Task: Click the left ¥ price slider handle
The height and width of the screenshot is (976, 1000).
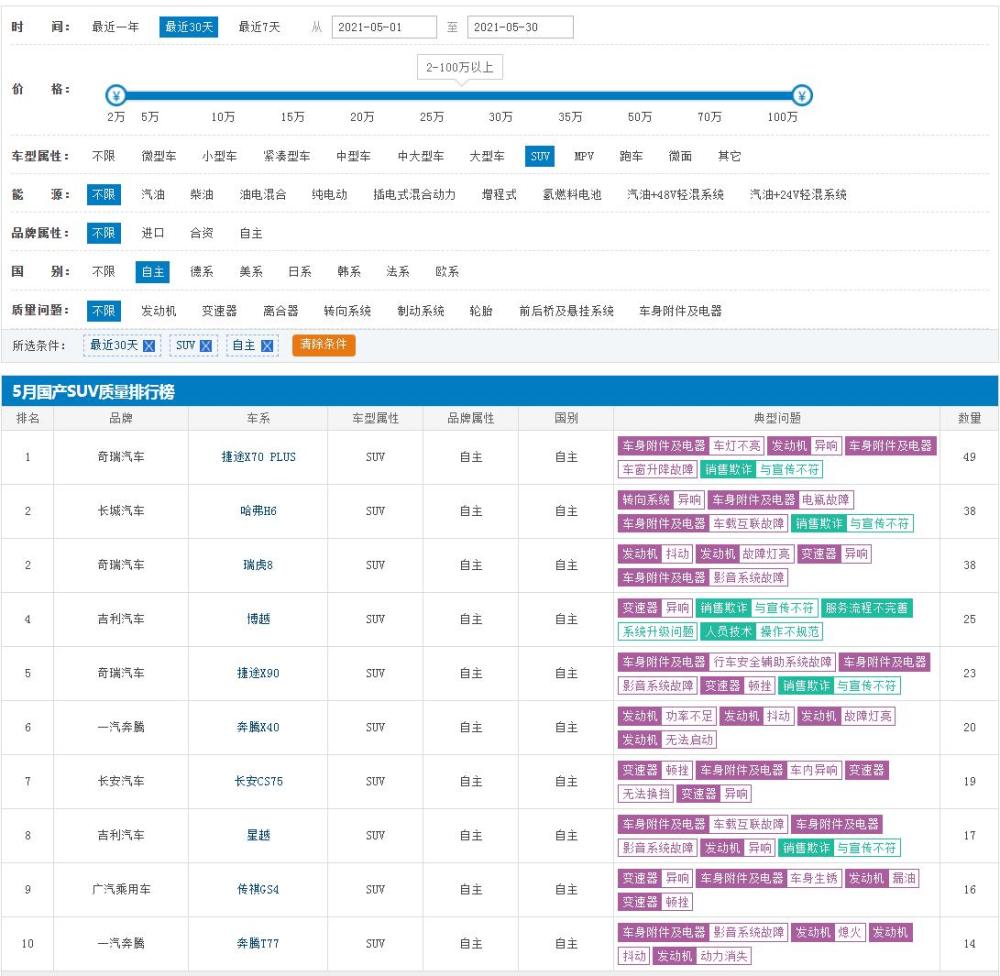Action: coord(115,96)
